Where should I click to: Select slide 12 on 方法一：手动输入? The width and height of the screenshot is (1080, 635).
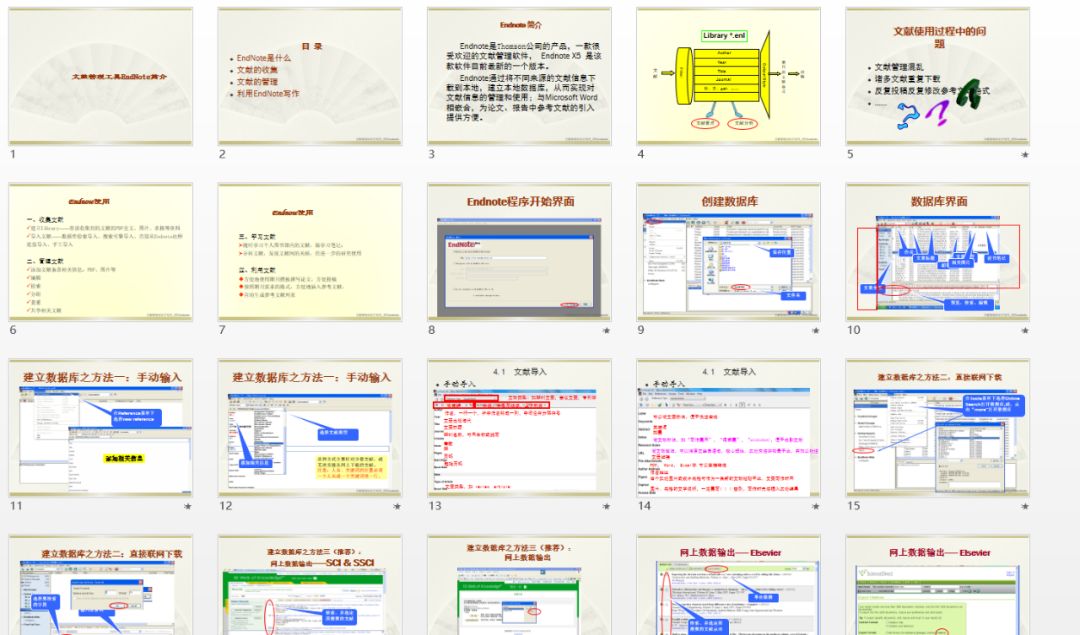click(310, 427)
